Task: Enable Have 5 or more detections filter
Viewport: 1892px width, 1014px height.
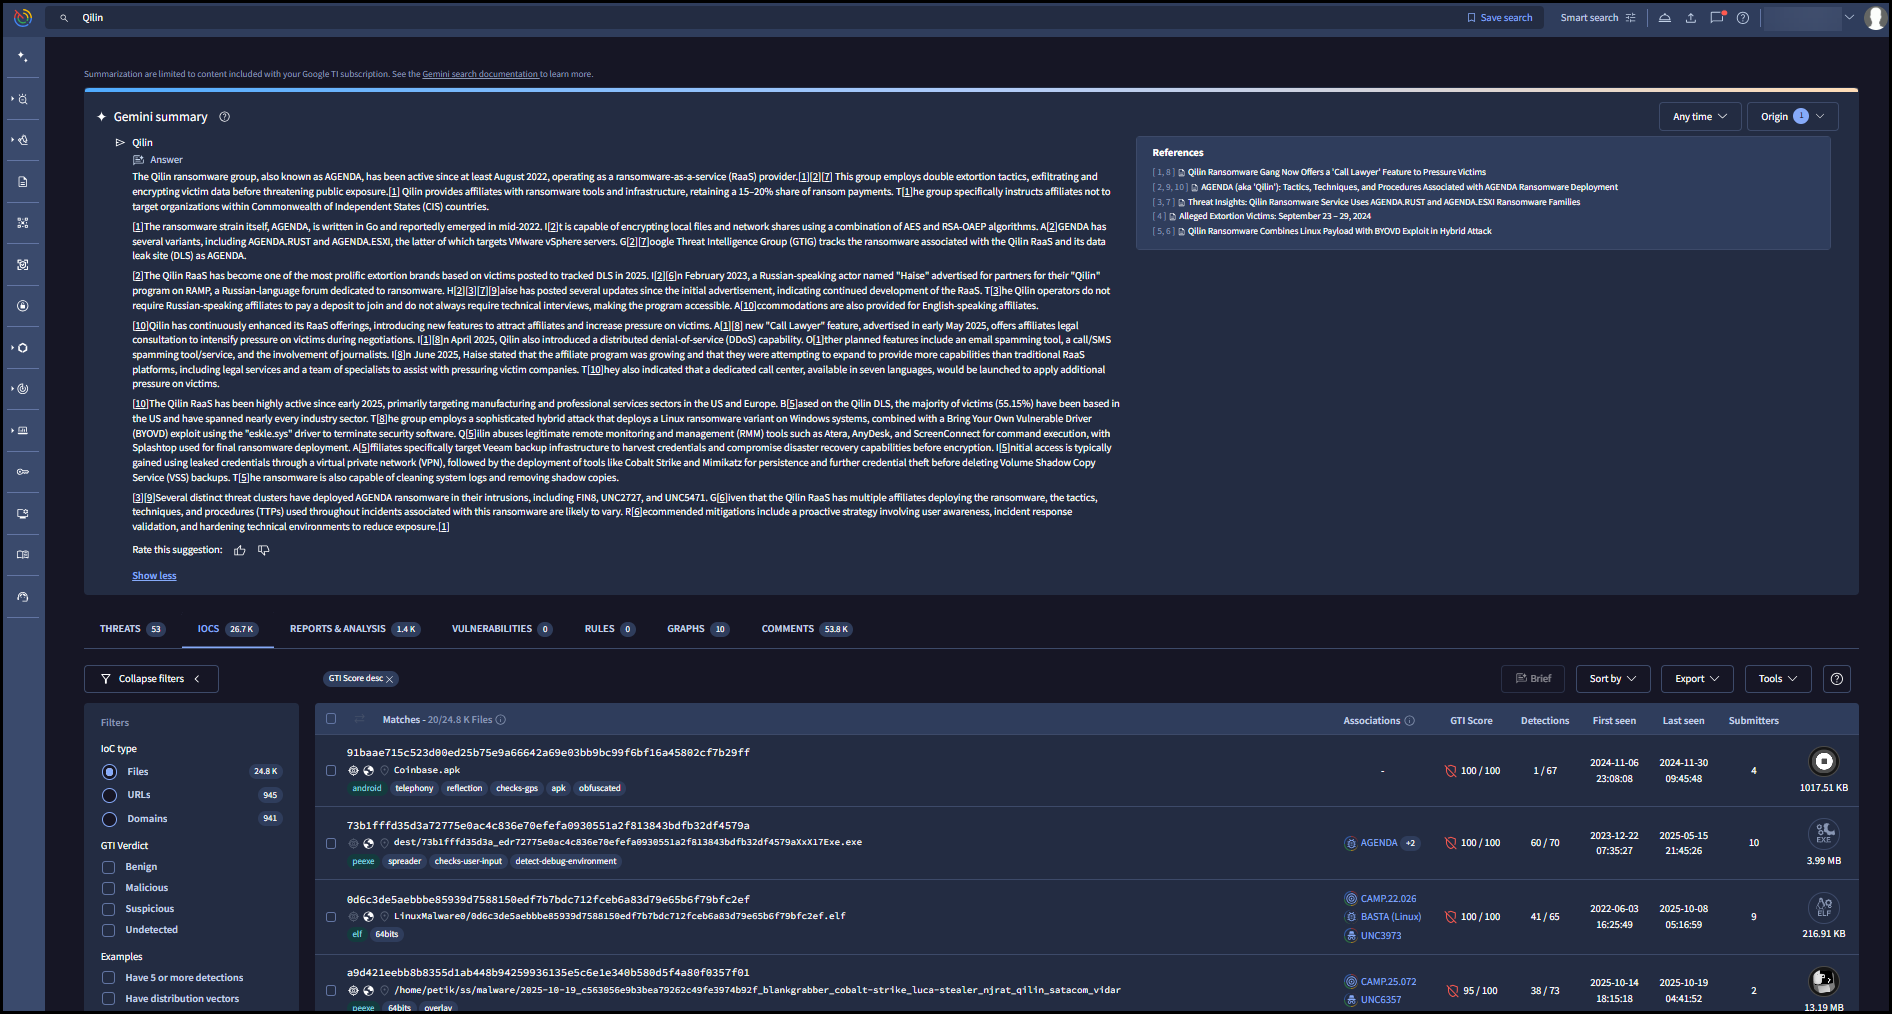Action: click(x=109, y=978)
